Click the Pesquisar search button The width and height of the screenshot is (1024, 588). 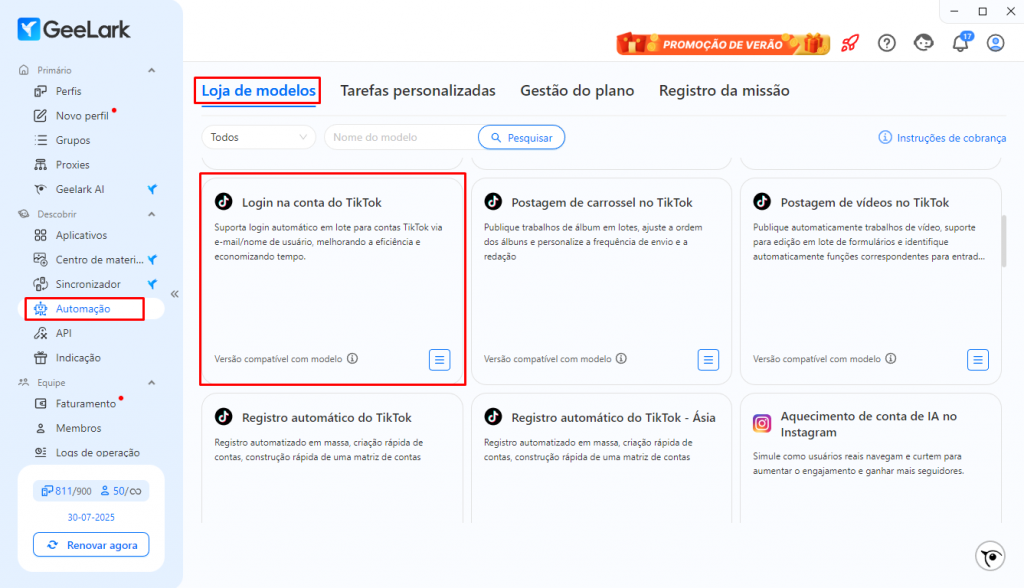tap(521, 137)
